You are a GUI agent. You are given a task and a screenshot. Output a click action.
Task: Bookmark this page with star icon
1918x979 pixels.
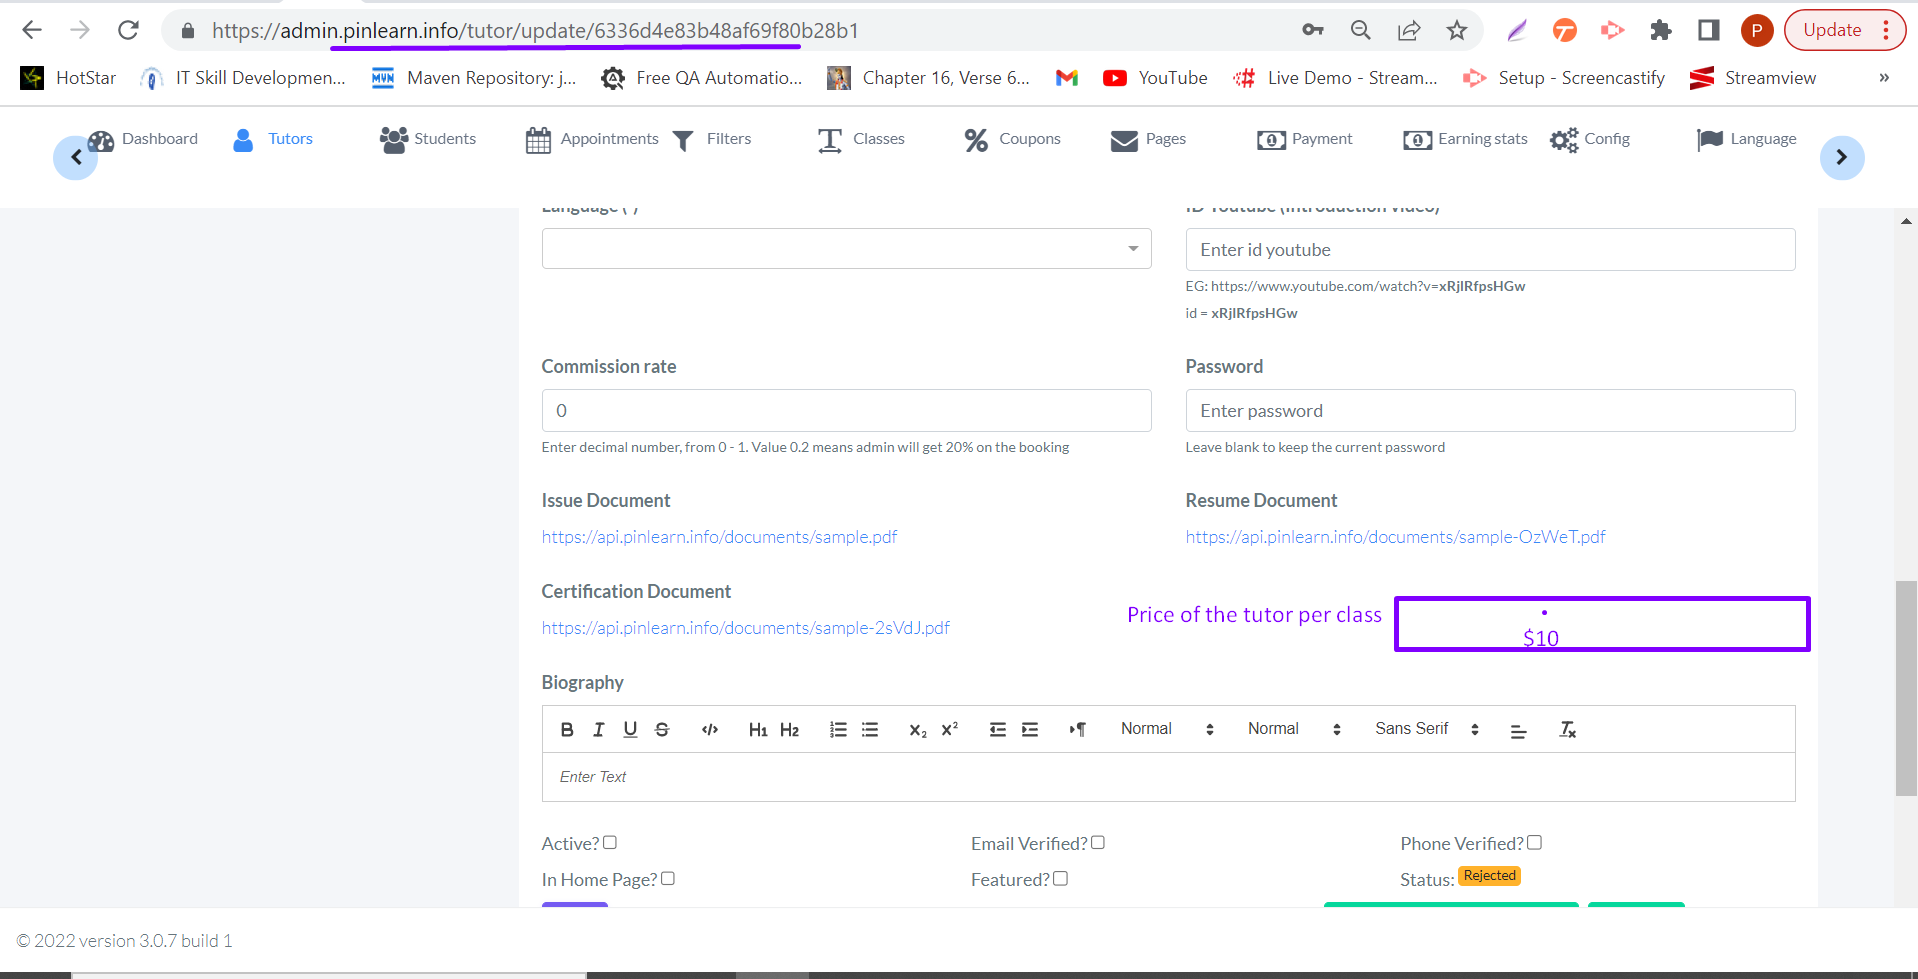pyautogui.click(x=1457, y=30)
